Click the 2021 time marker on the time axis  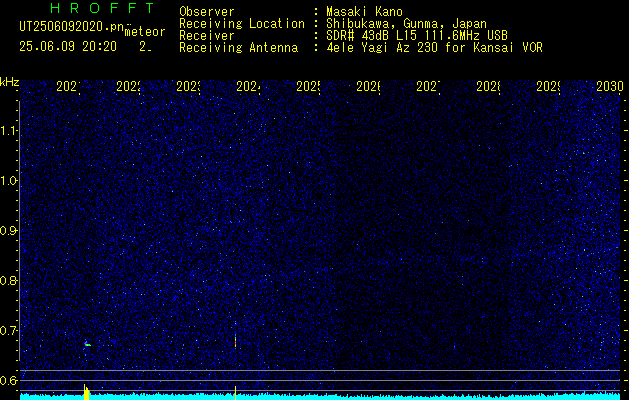[68, 87]
